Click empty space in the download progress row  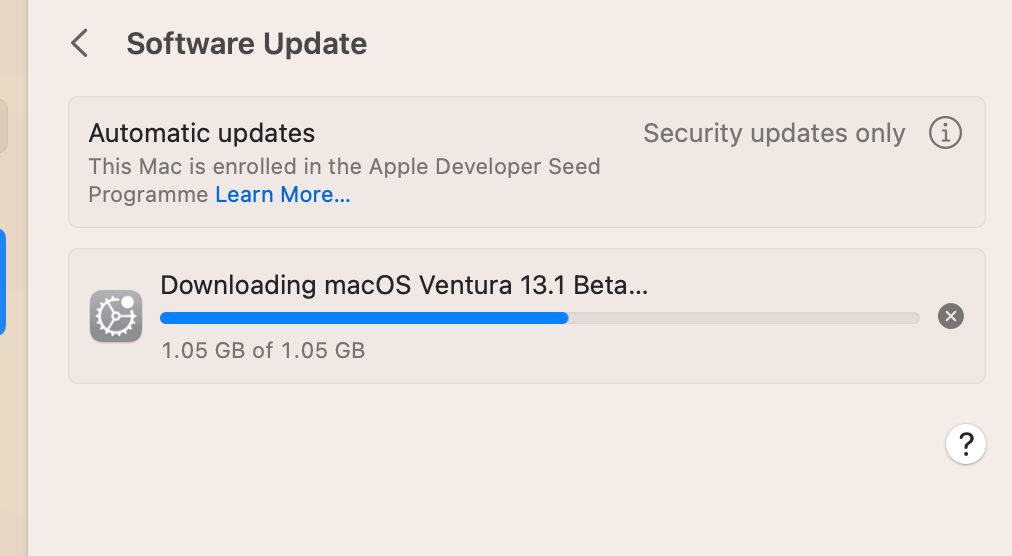[700, 355]
